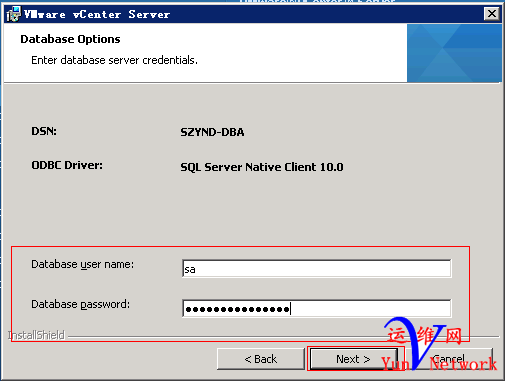Click the Database password label
Viewport: 505px width, 381px height.
pyautogui.click(x=80, y=304)
